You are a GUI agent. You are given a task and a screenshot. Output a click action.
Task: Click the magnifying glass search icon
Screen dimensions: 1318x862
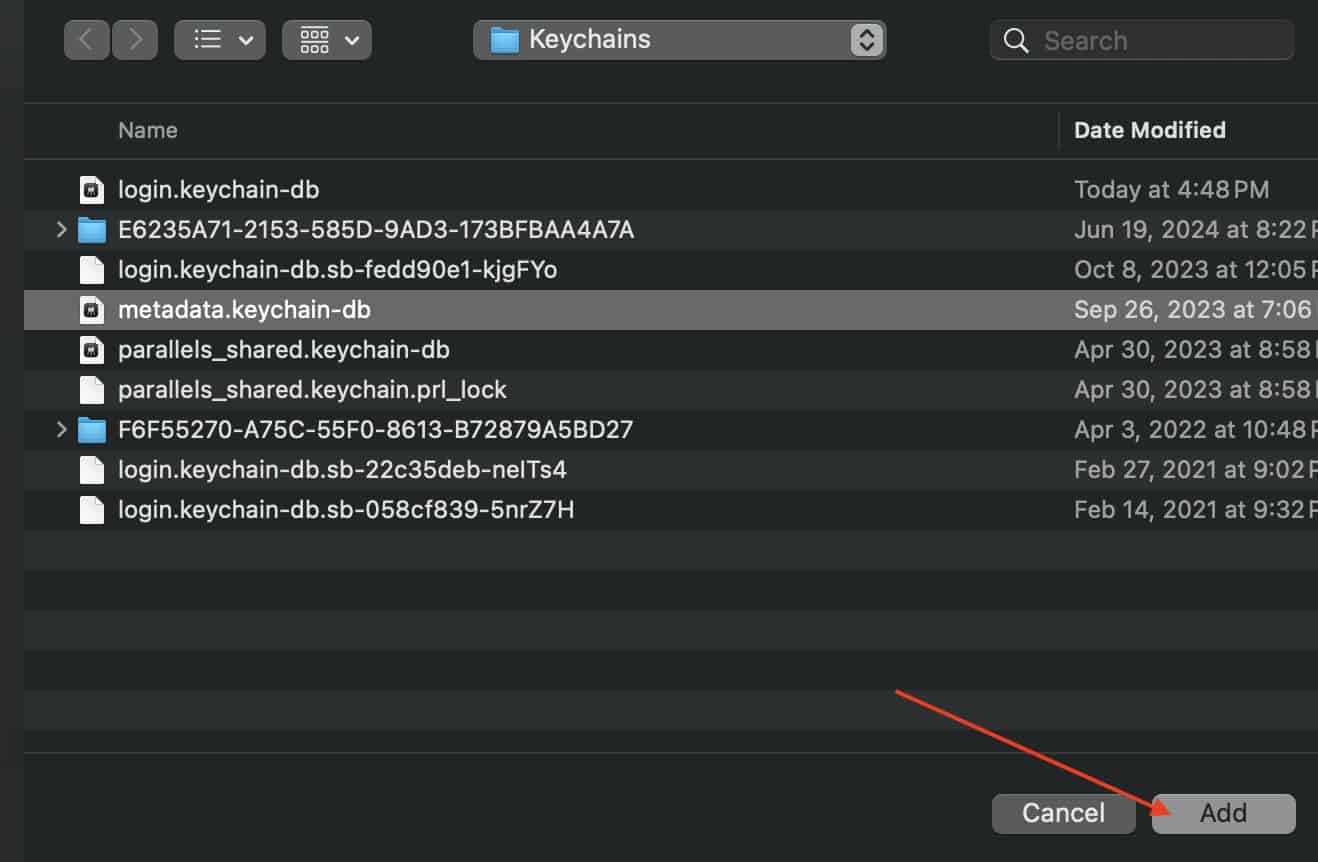[x=1016, y=41]
